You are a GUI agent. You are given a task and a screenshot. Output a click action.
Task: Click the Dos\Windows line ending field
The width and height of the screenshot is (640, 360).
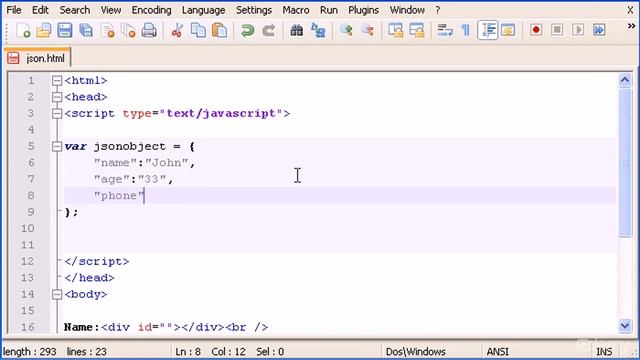point(416,351)
